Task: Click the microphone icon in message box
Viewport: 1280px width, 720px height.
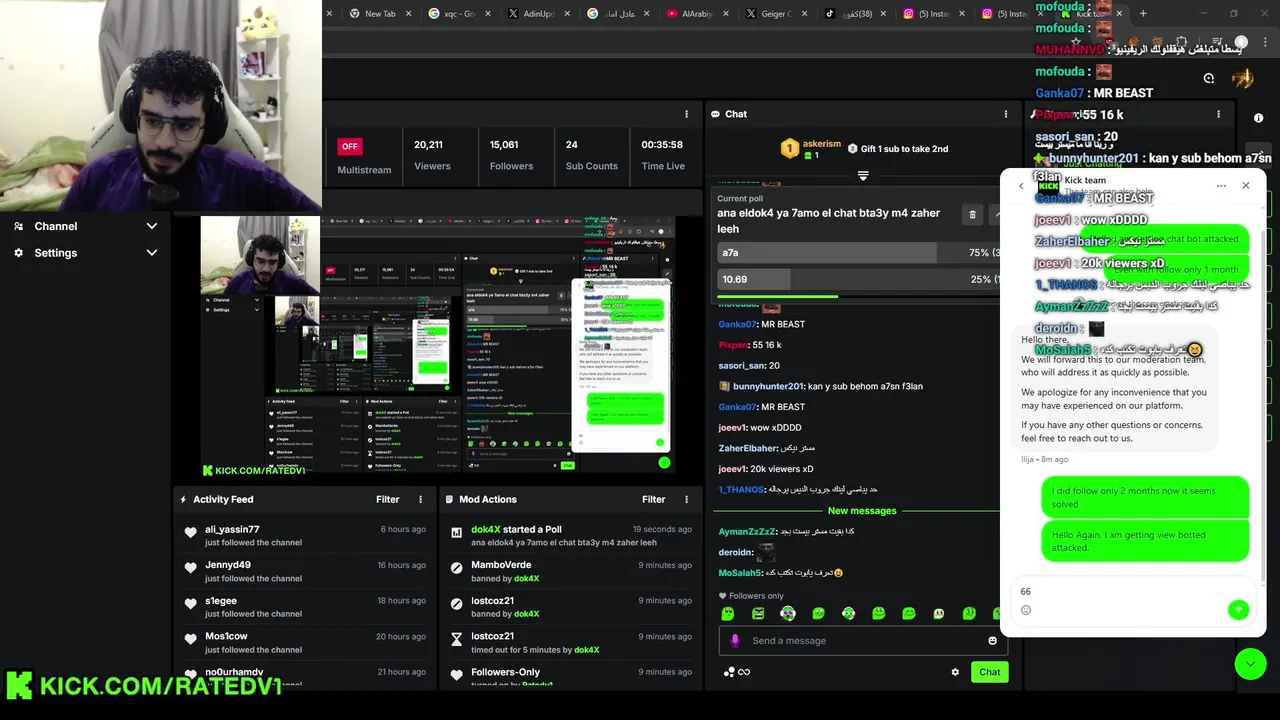Action: [x=735, y=640]
